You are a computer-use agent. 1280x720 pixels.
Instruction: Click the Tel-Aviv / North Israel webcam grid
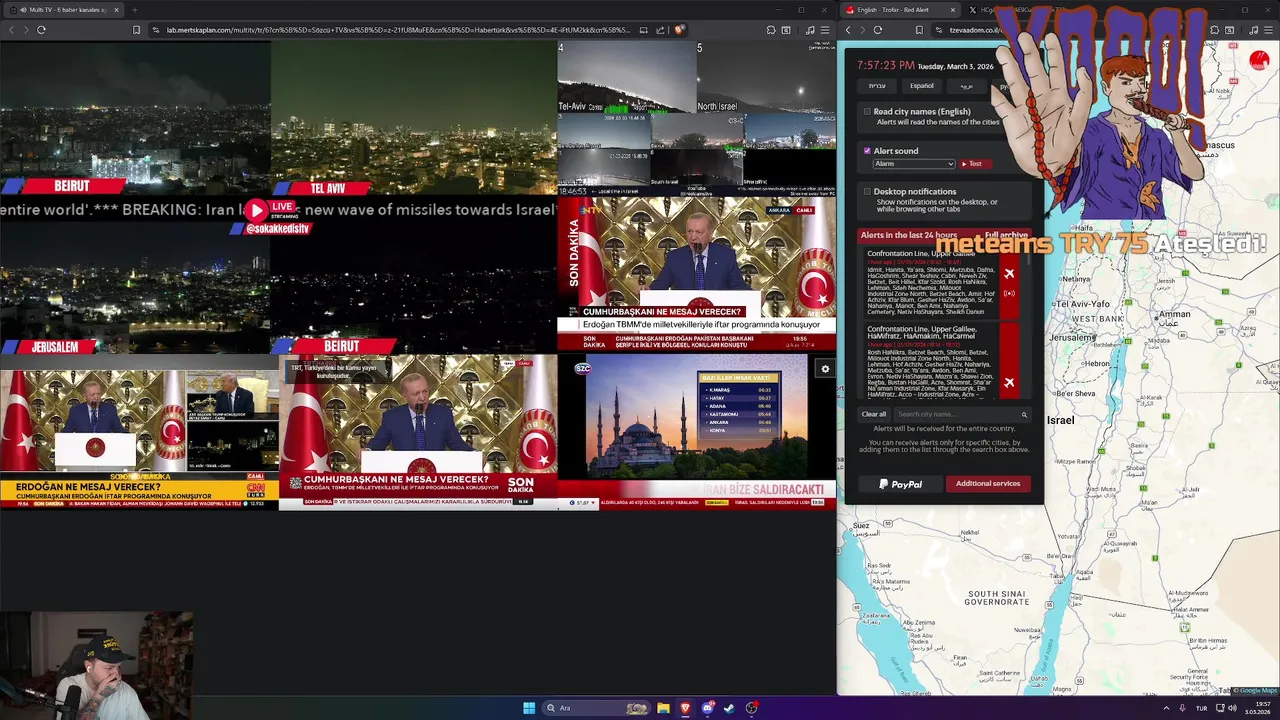click(696, 119)
